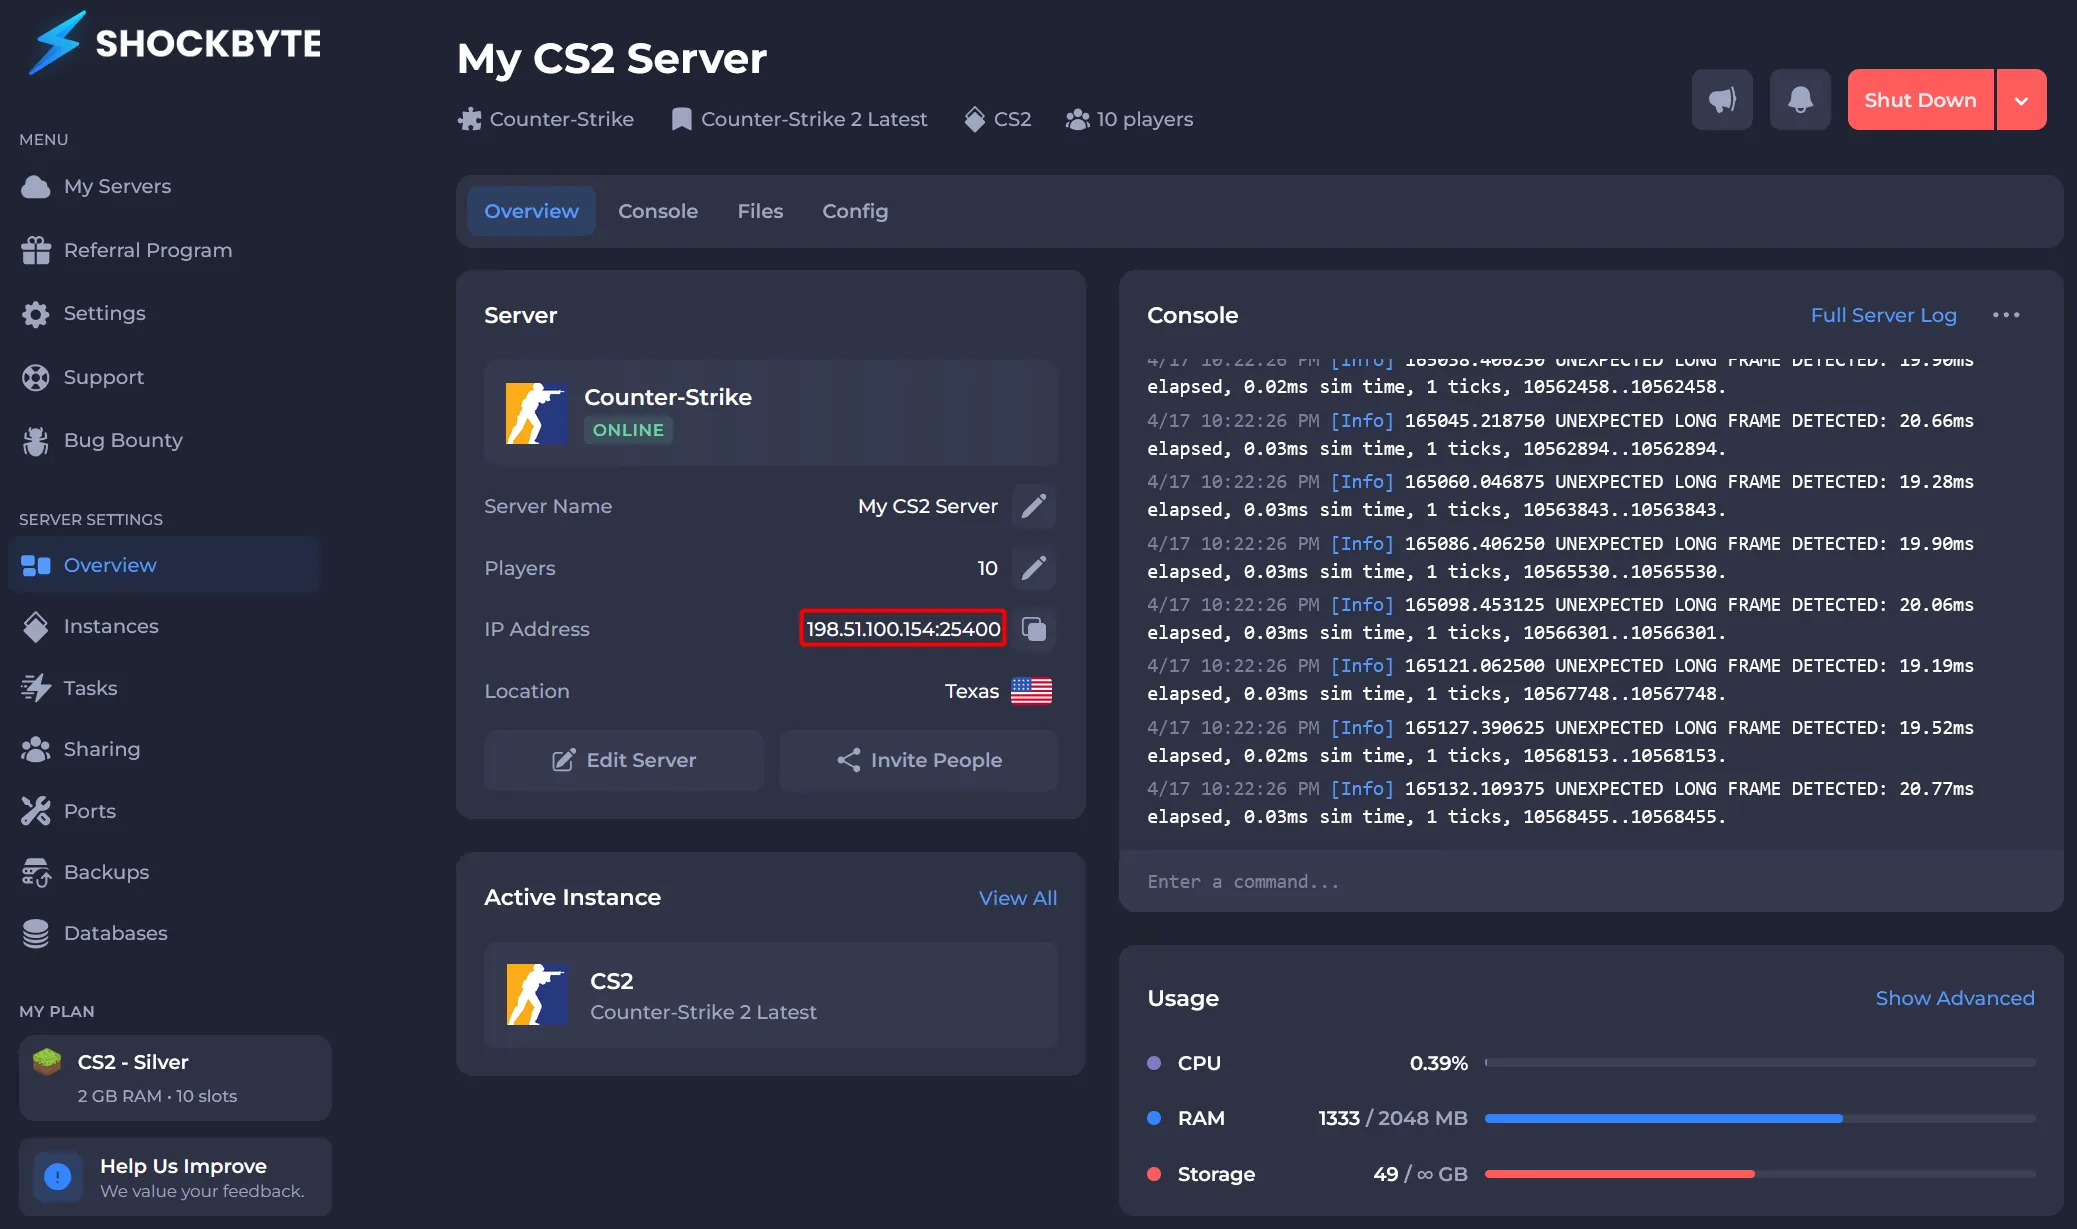Click the Edit Server button
Screen dimensions: 2077x1229
pos(624,760)
